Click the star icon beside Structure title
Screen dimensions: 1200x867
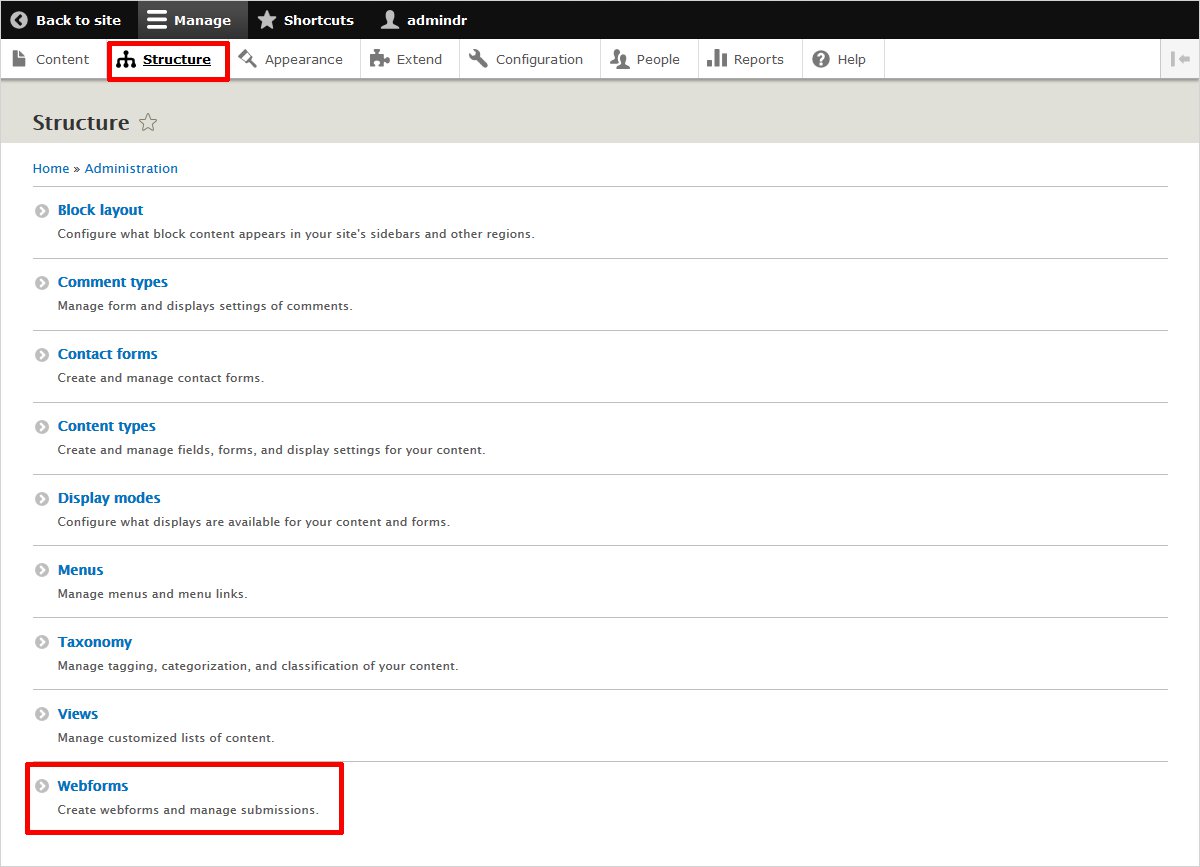click(x=148, y=123)
